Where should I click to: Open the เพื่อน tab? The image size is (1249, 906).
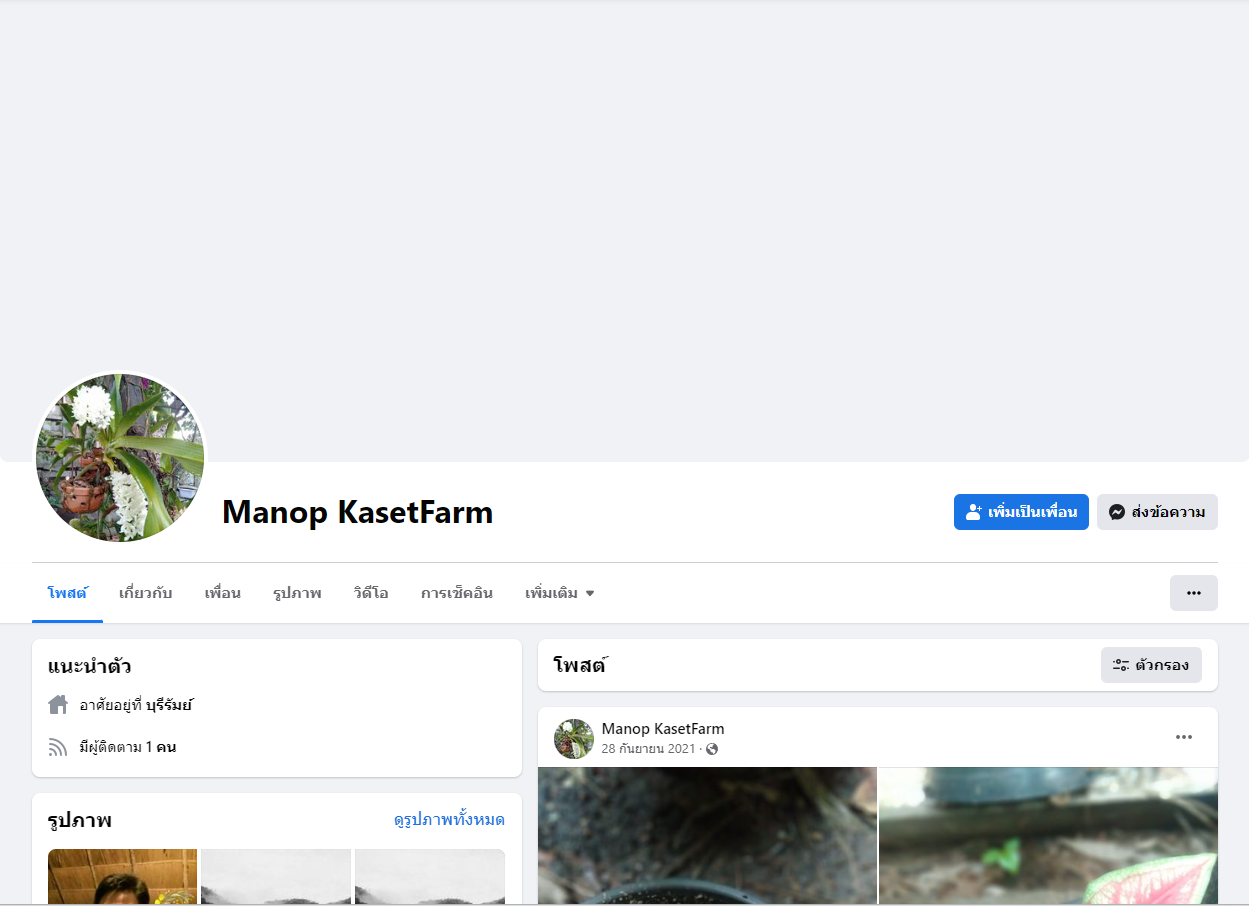pos(222,593)
